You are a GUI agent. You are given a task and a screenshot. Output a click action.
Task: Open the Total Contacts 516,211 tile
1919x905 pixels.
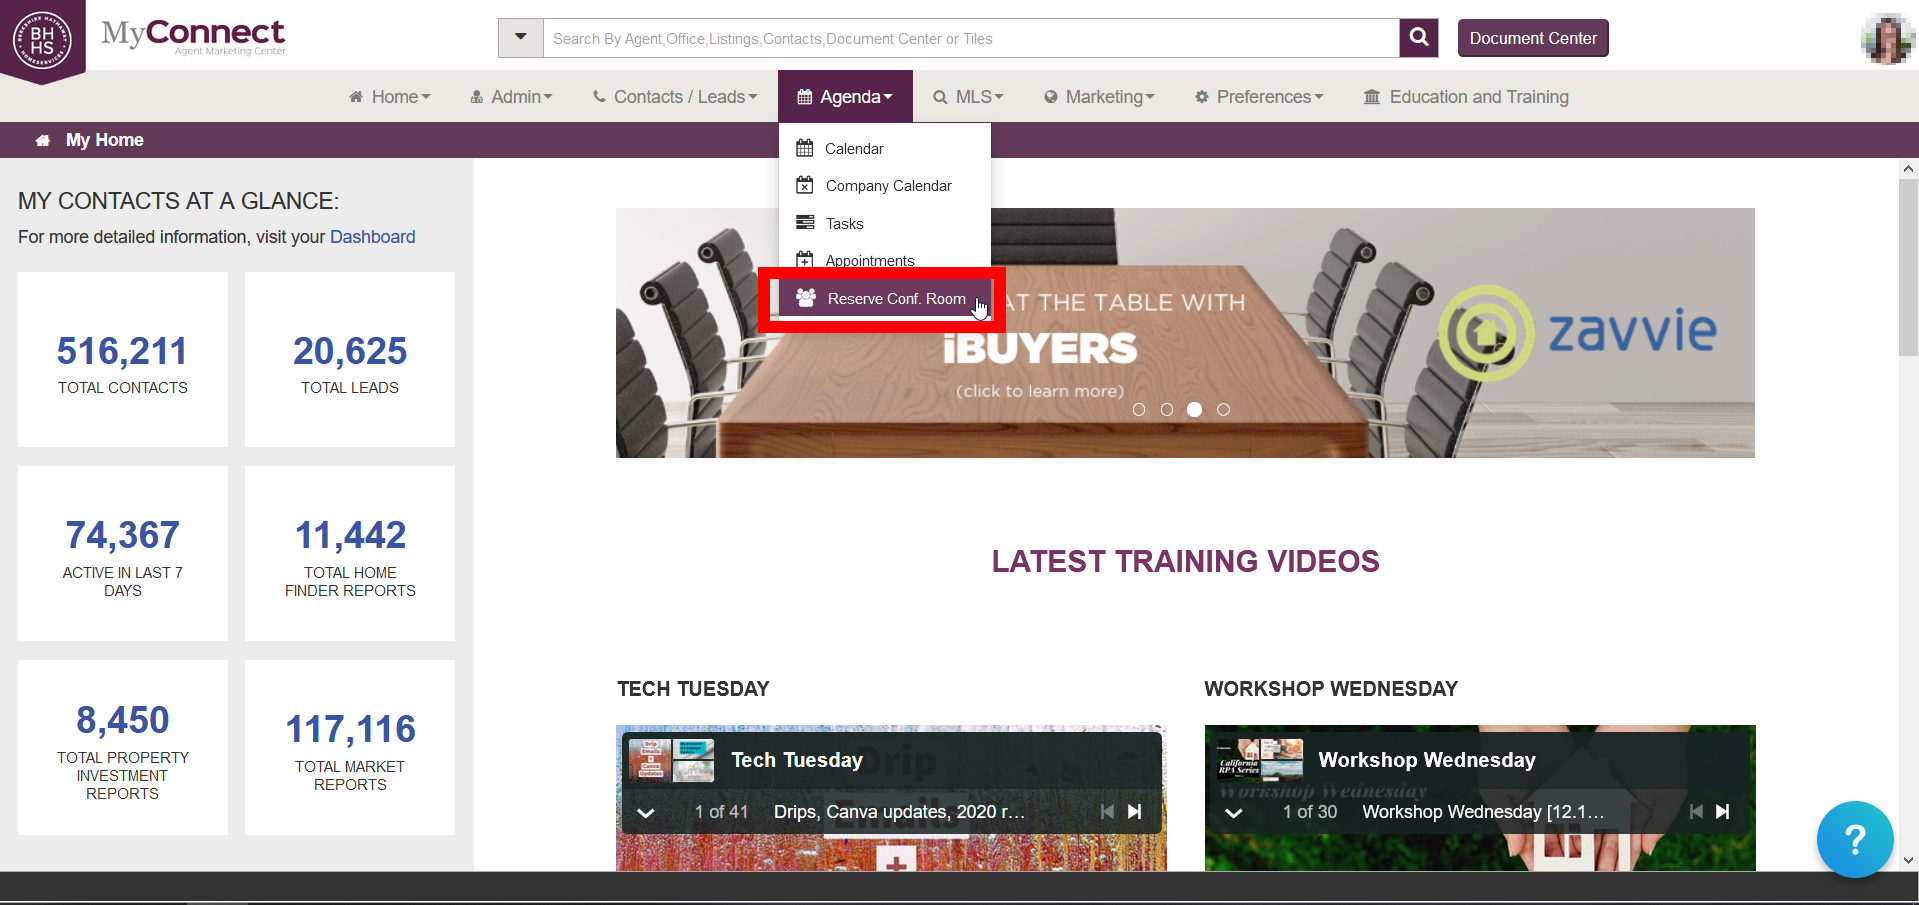(x=123, y=360)
